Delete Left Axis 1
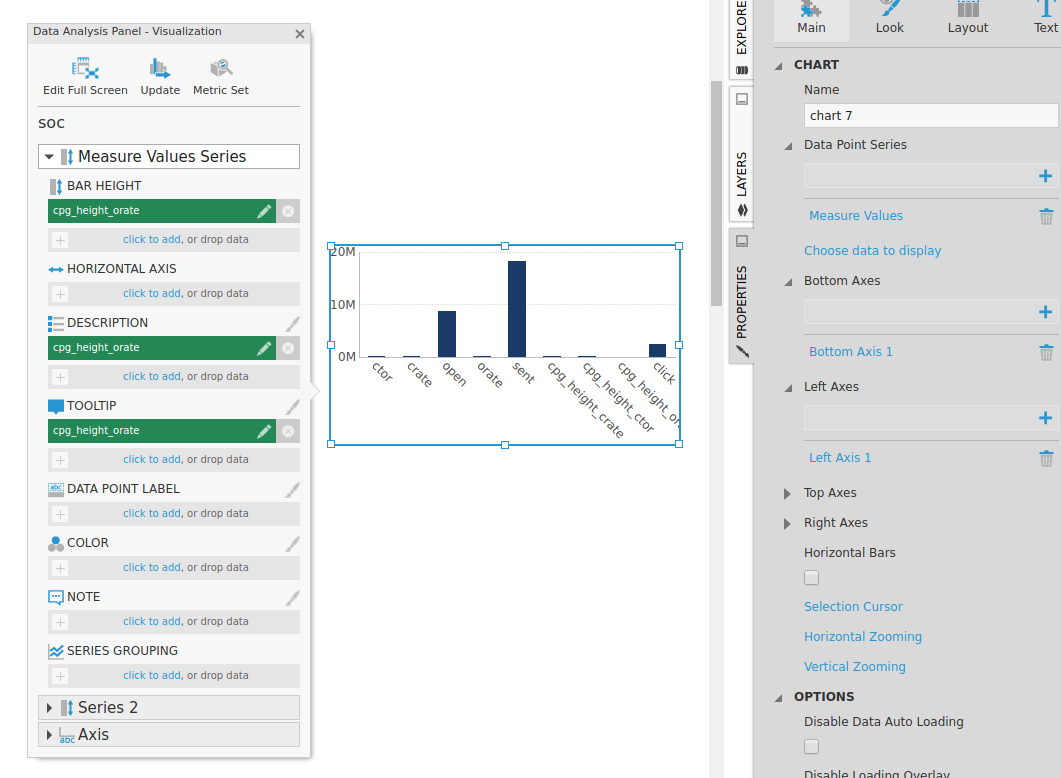The image size is (1061, 778). point(1046,459)
